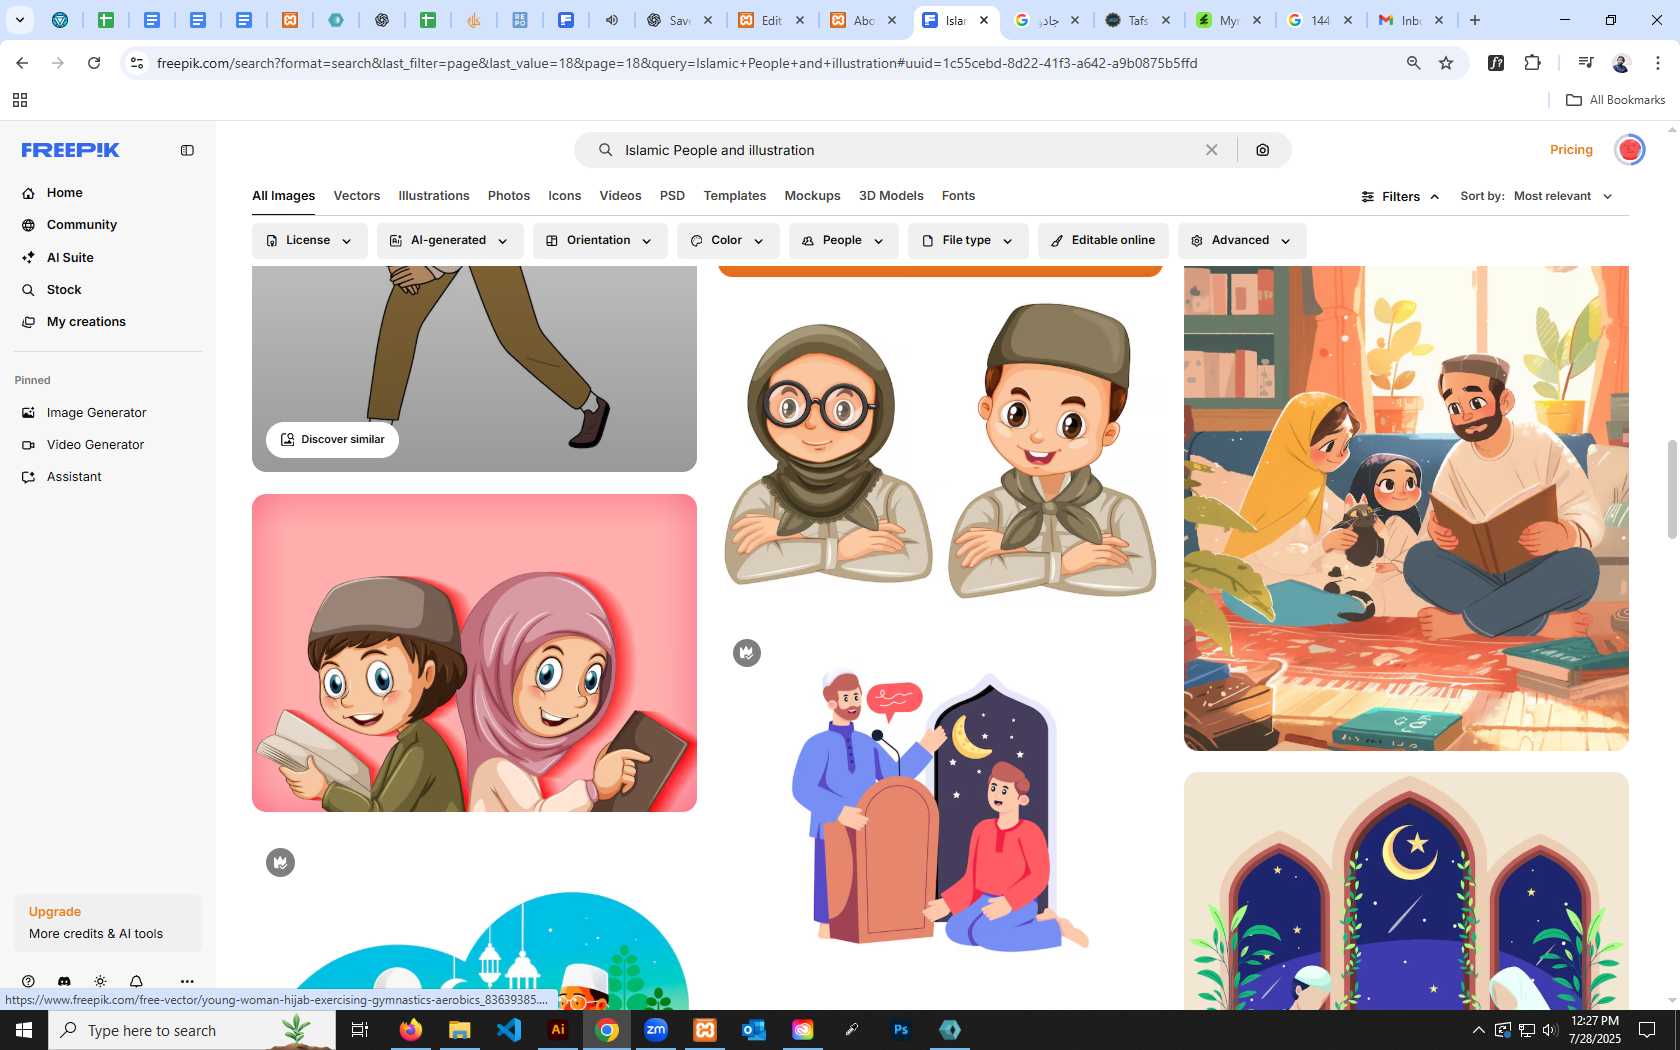
Task: Open the notifications bell icon
Action: [x=136, y=982]
